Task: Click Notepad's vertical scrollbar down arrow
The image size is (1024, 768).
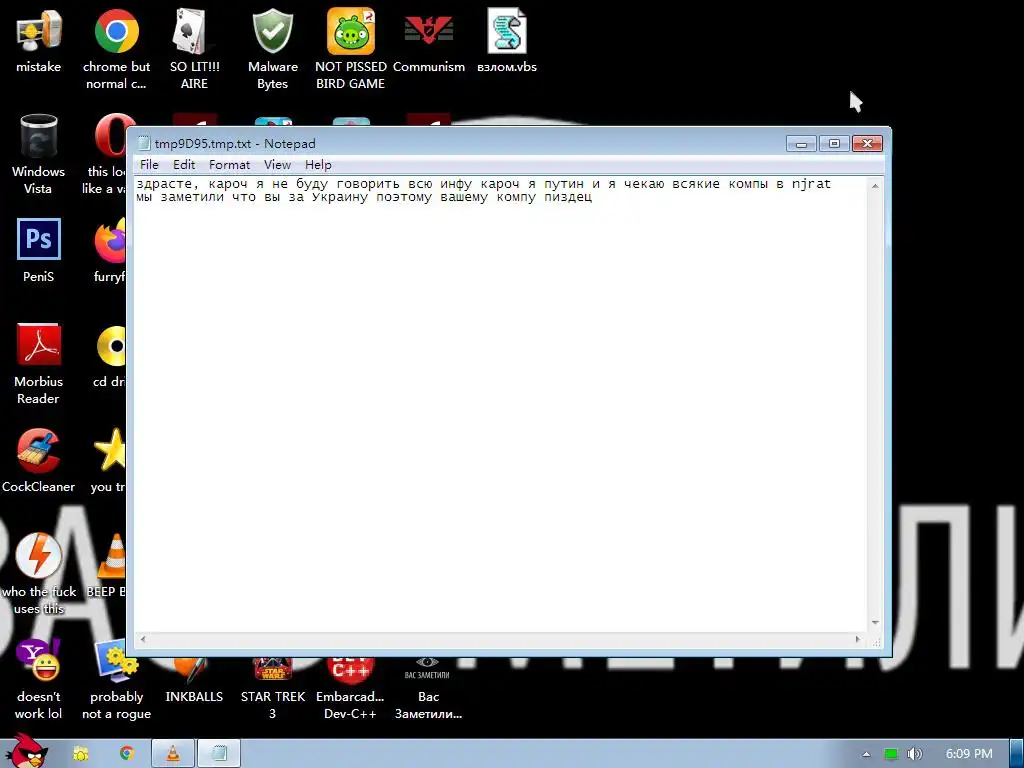Action: coord(875,623)
